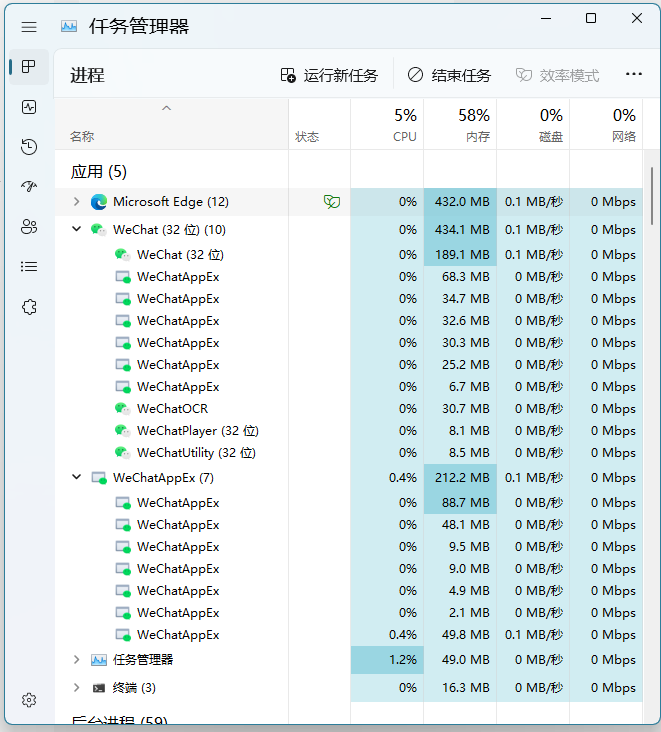Screen dimensions: 661x732
Task: Click the 应用 (5) section heading
Action: [98, 172]
